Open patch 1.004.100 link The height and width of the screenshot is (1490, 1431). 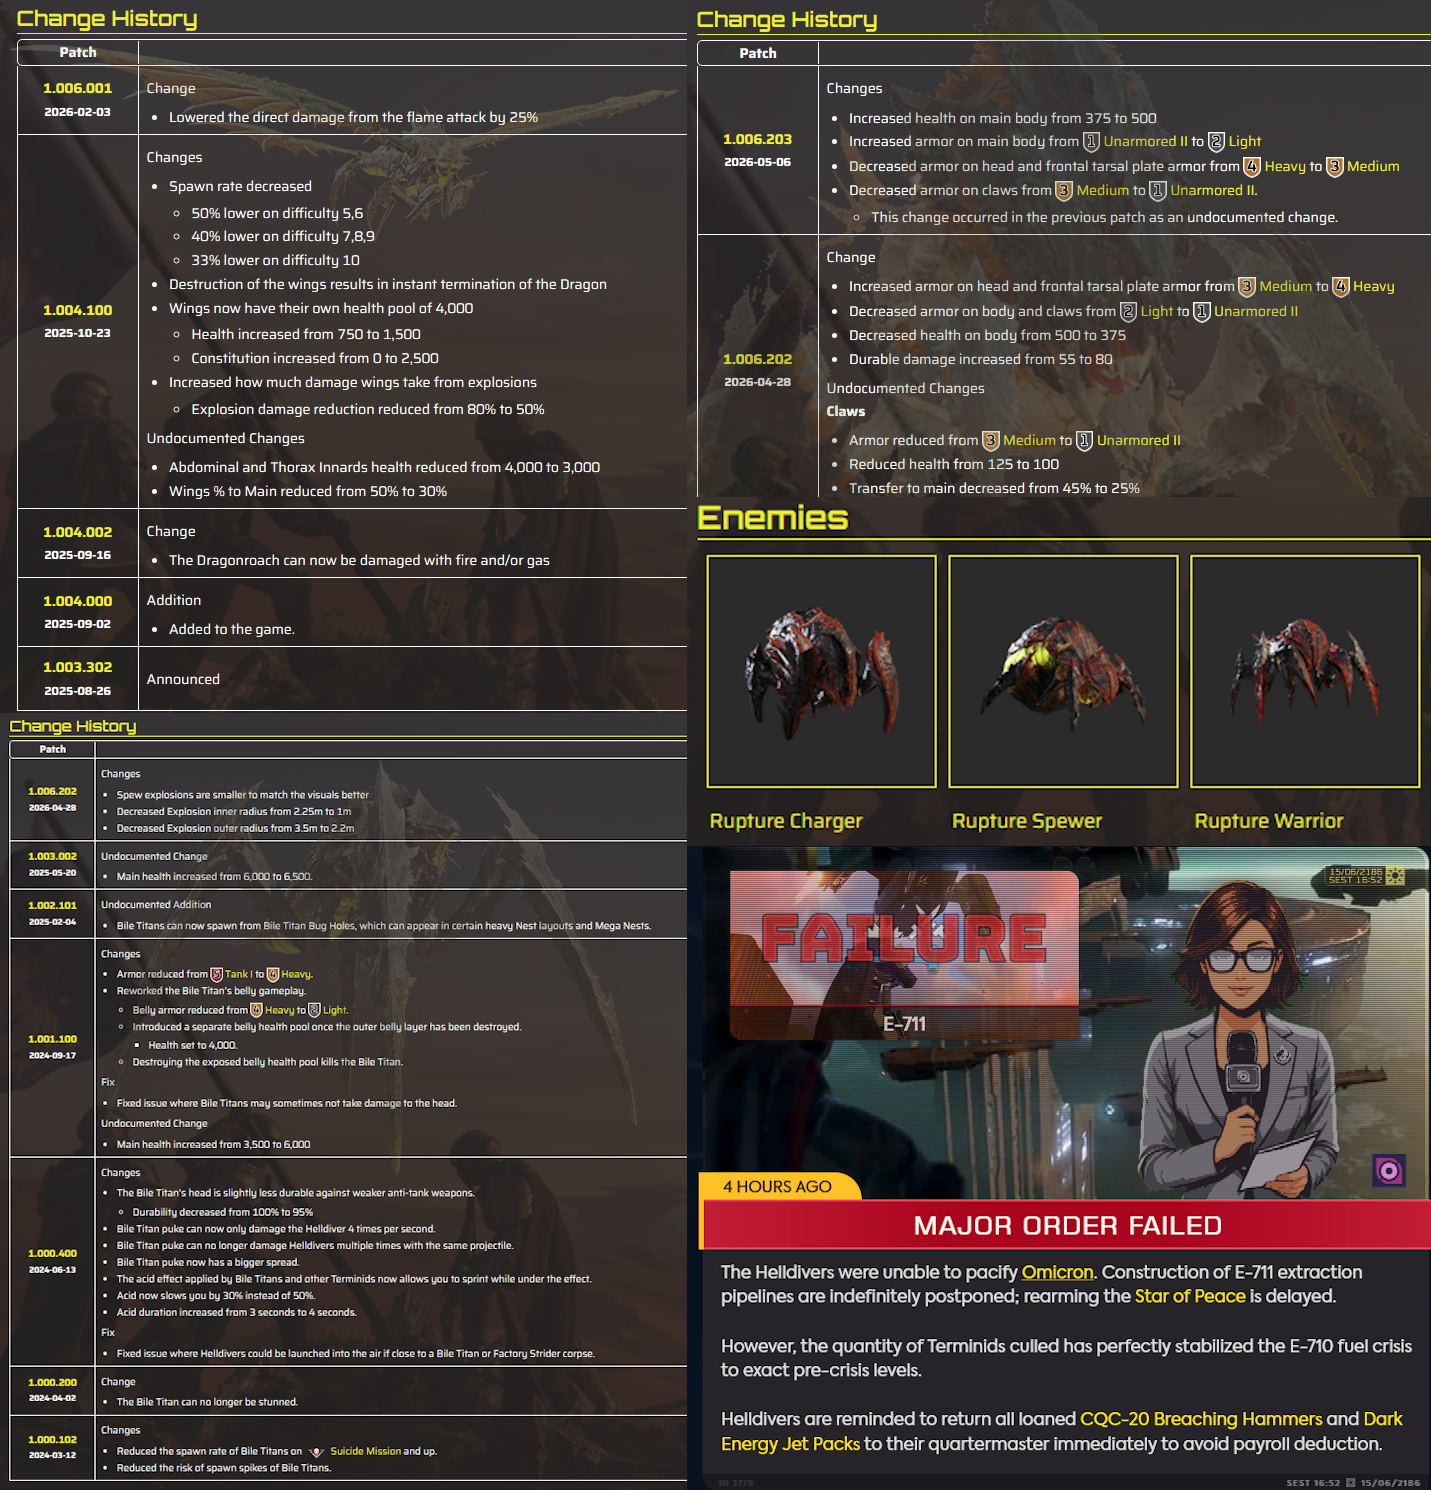tap(78, 310)
